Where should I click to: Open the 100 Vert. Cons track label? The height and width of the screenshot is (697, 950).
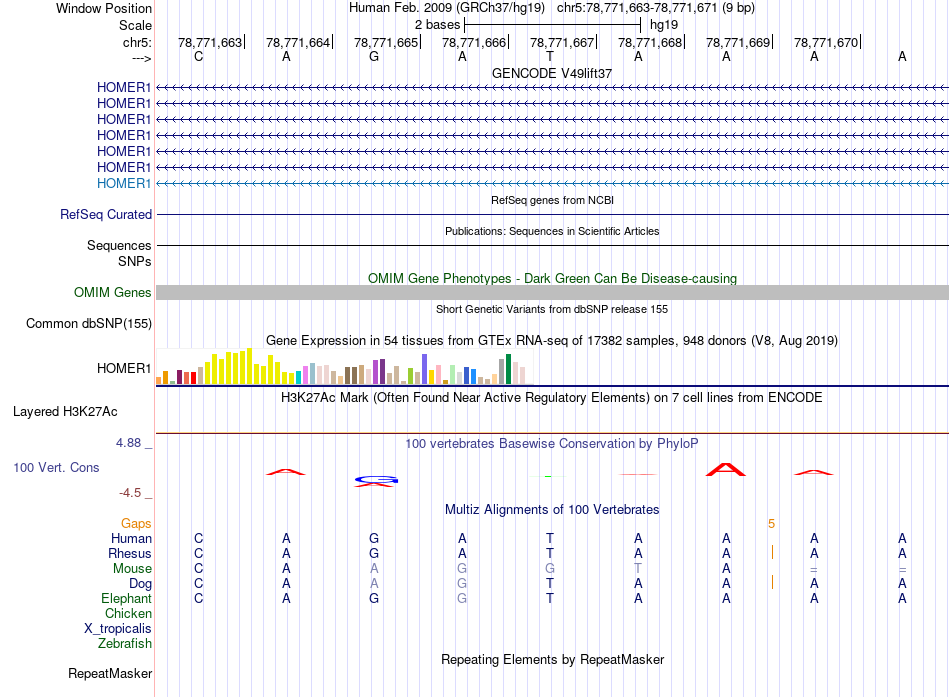point(57,467)
